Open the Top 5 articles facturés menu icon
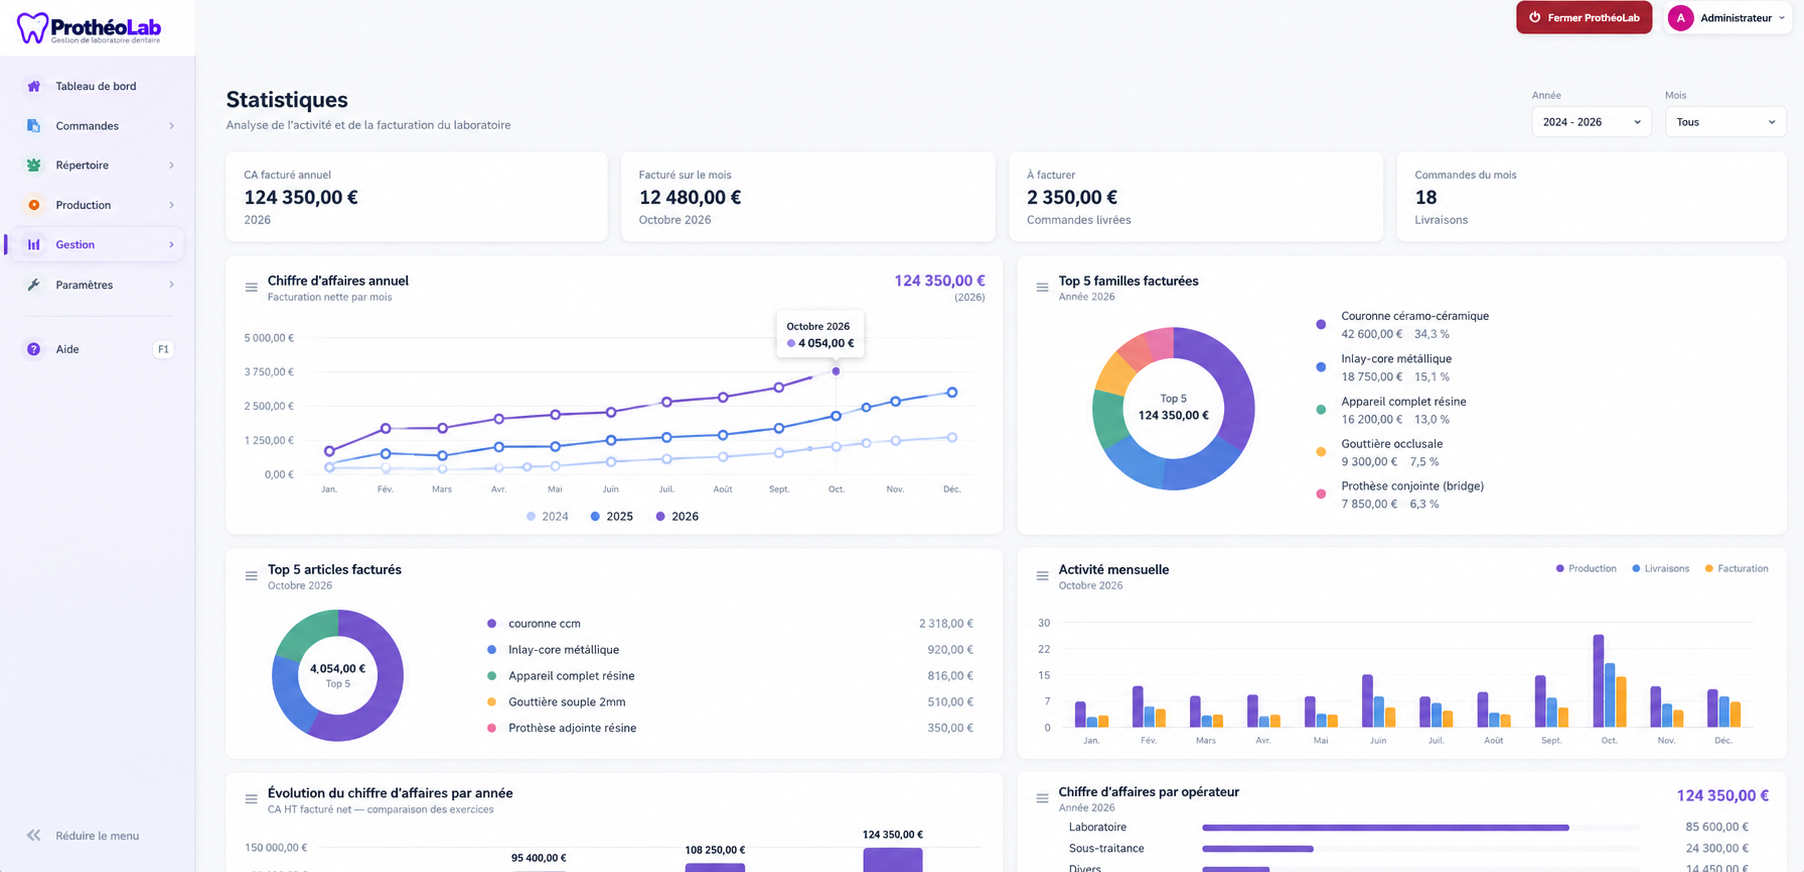 (x=251, y=576)
